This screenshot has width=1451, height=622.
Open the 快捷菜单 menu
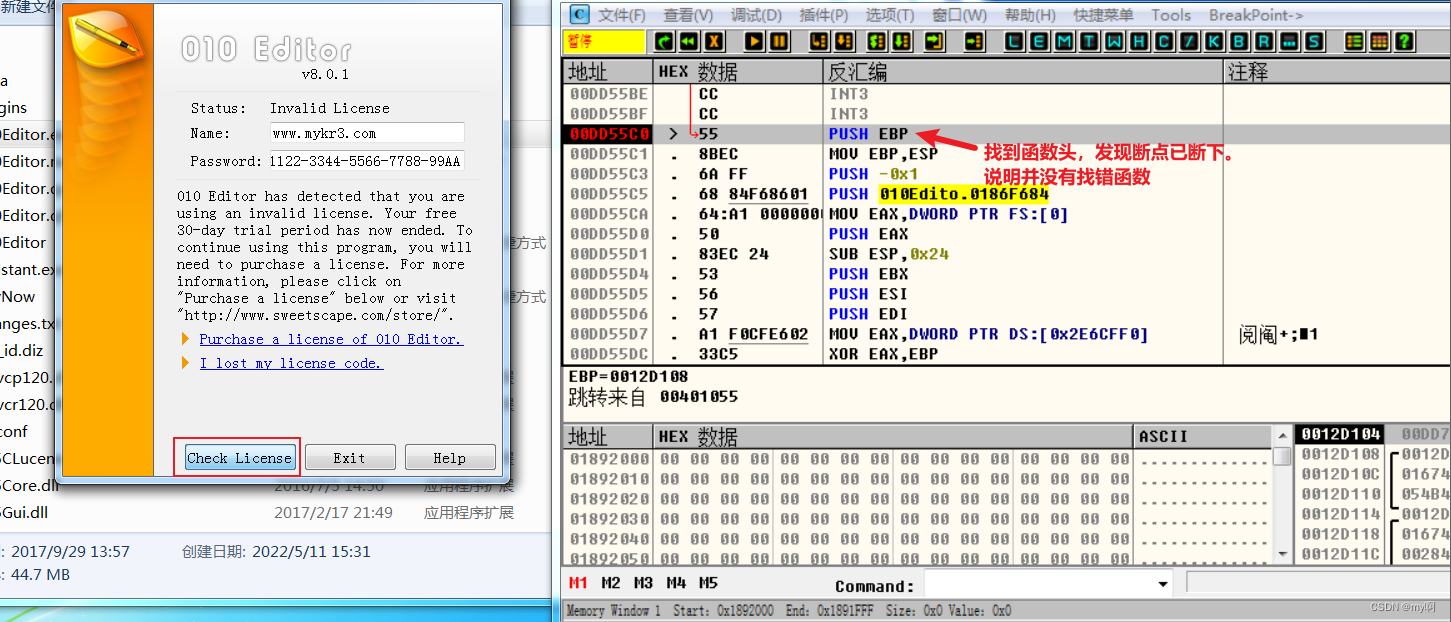(1104, 15)
